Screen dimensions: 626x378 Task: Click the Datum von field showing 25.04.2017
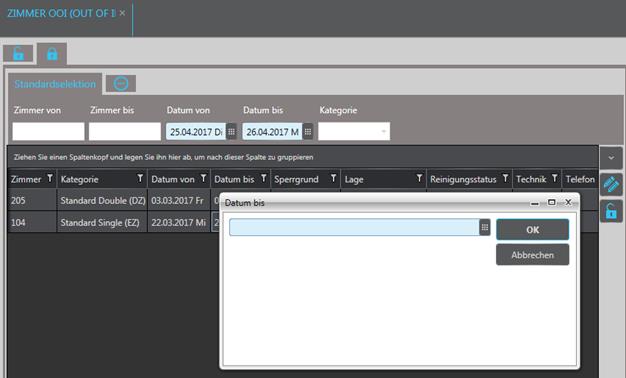[x=196, y=132]
